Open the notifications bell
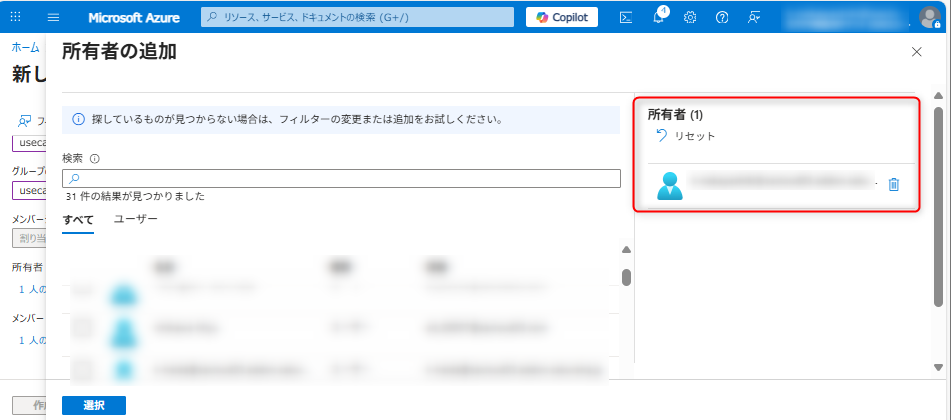 click(659, 18)
